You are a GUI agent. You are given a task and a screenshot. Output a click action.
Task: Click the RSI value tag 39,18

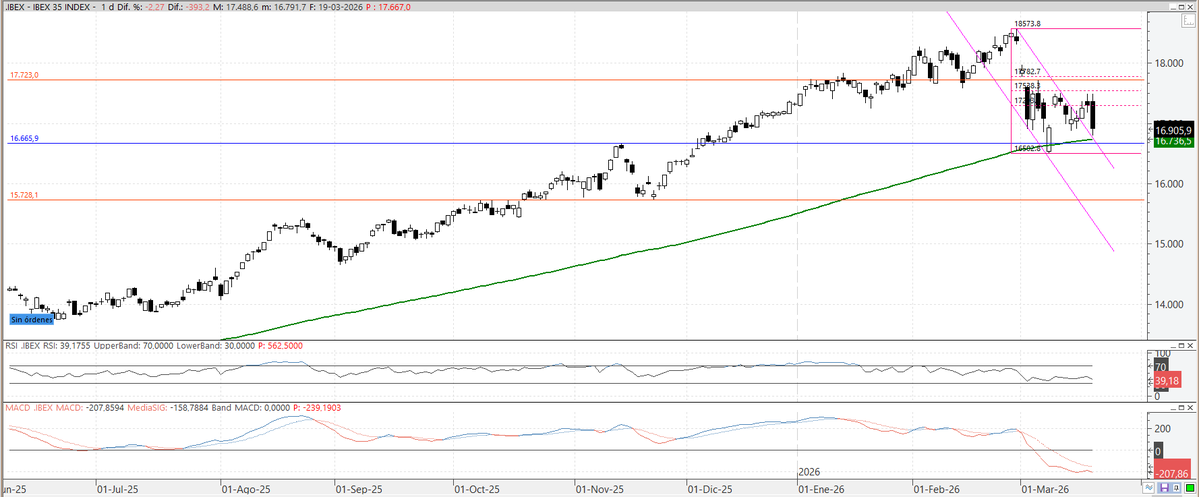point(1168,381)
